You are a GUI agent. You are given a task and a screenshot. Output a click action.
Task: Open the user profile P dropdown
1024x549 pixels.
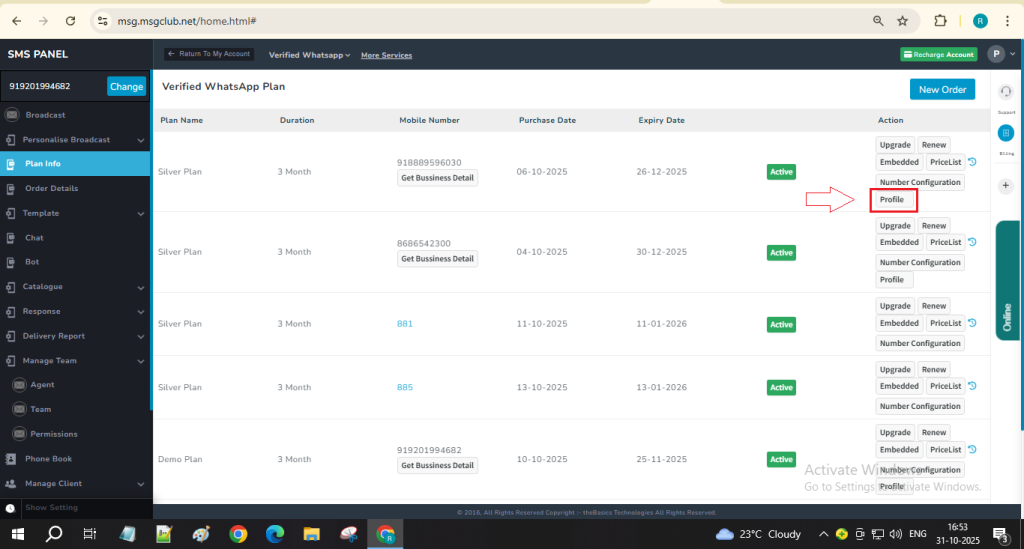(996, 55)
